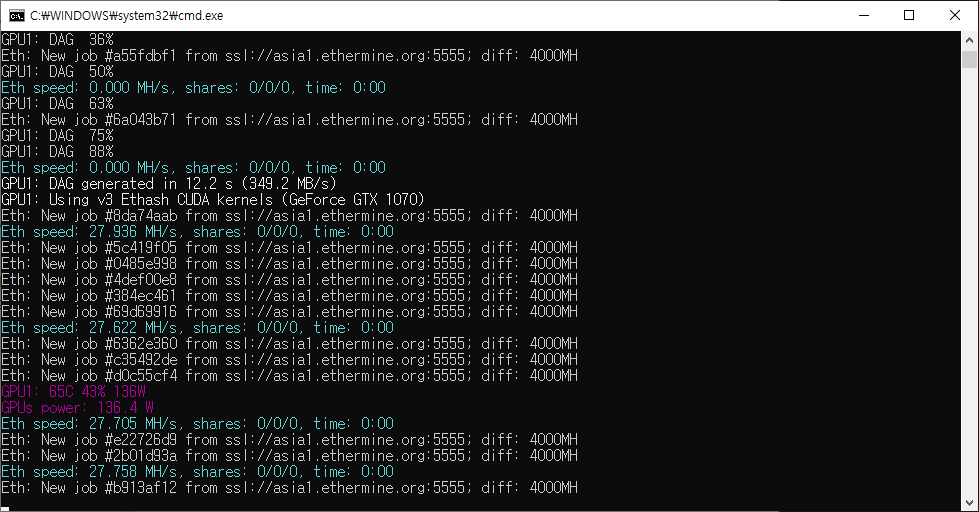Click the 'GPUs power: 136.4 W' line
This screenshot has width=979, height=512.
[x=77, y=408]
